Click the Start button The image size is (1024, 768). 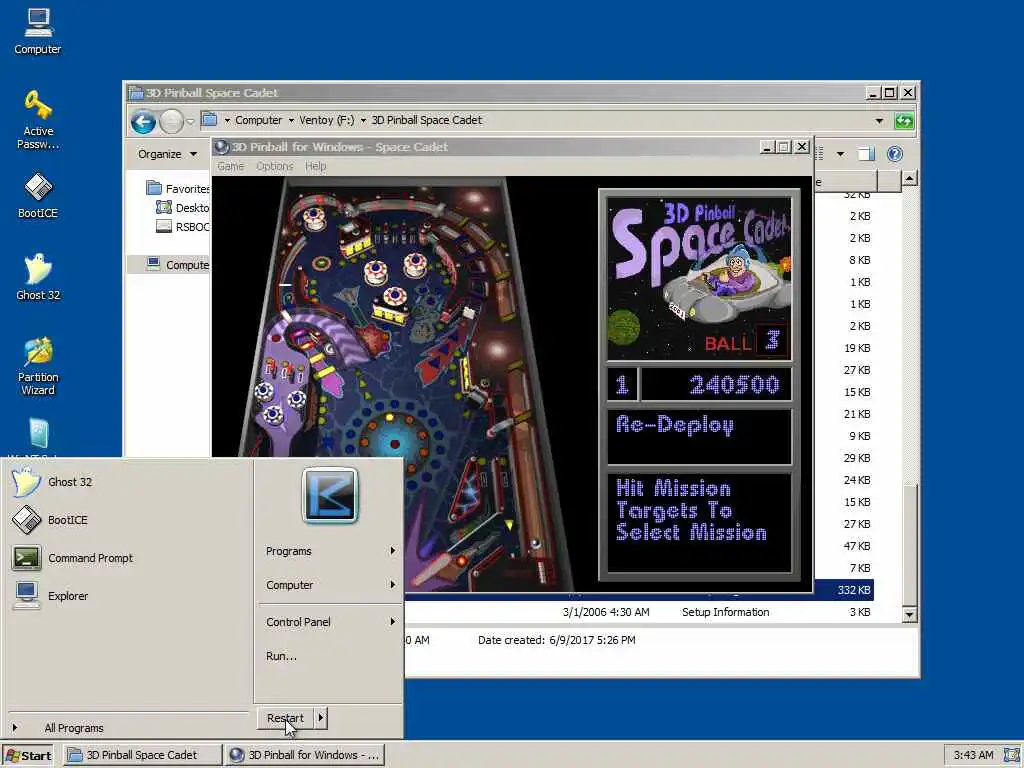29,756
